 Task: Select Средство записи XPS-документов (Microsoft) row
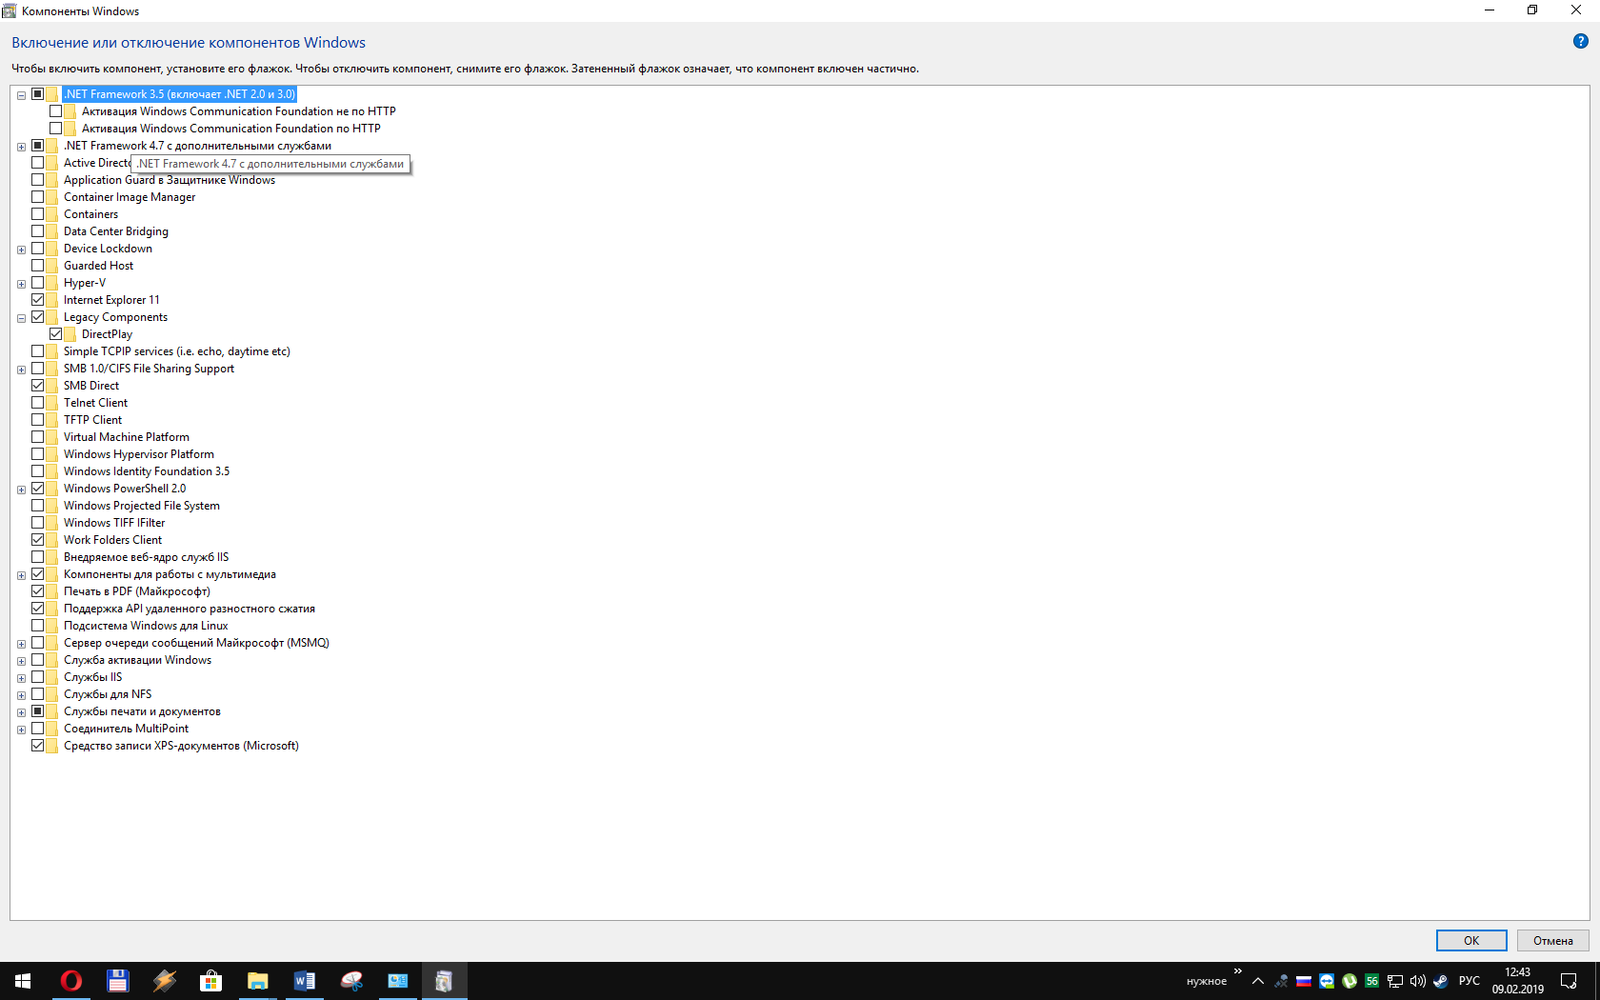[x=181, y=746]
